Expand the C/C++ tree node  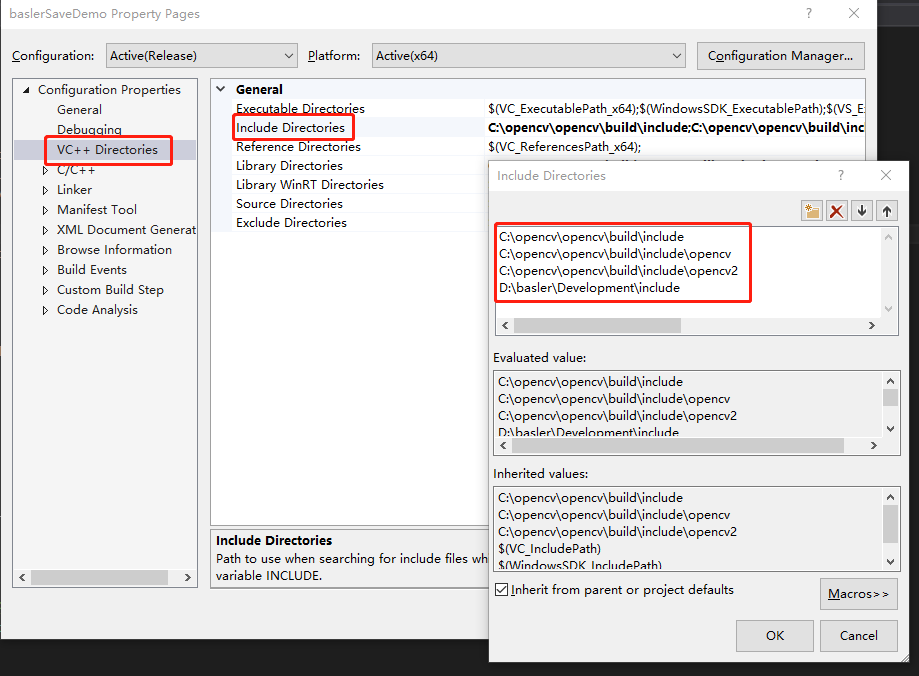click(x=44, y=169)
